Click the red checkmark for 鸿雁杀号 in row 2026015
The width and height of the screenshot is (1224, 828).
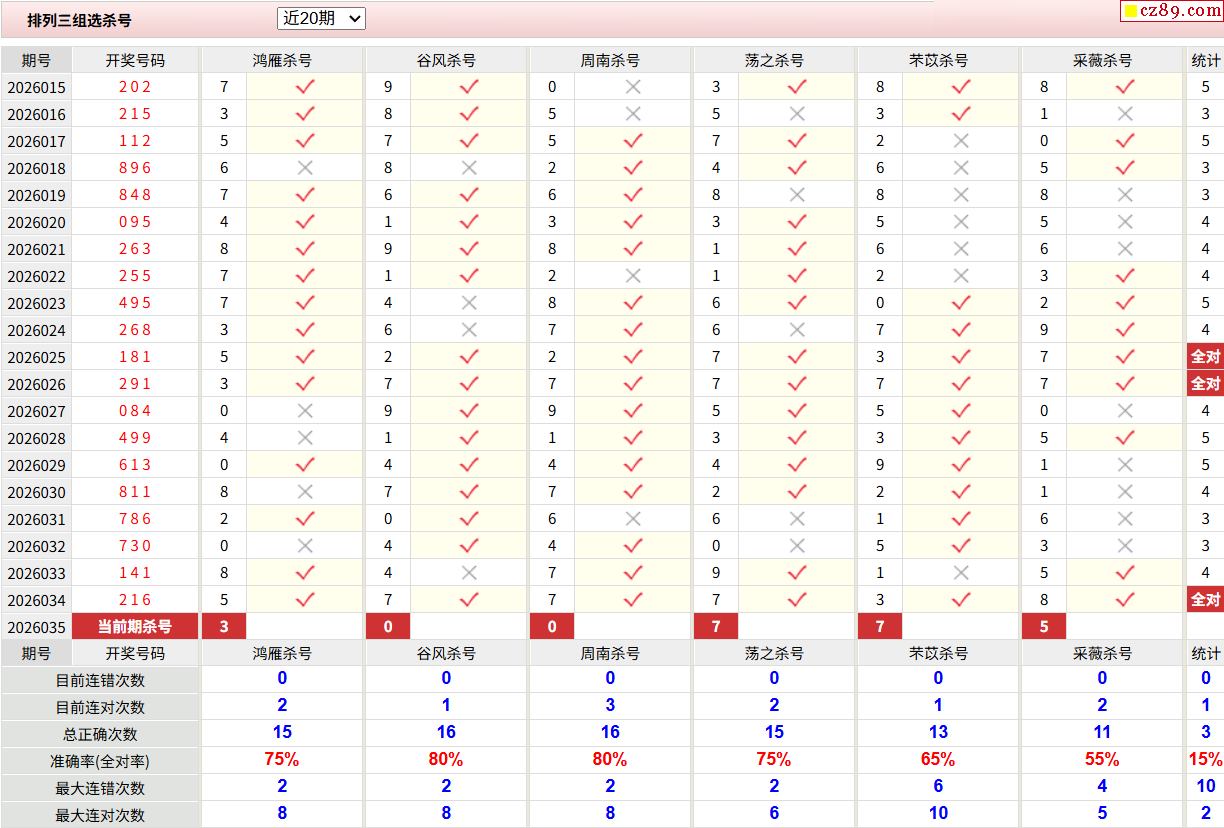tap(305, 87)
